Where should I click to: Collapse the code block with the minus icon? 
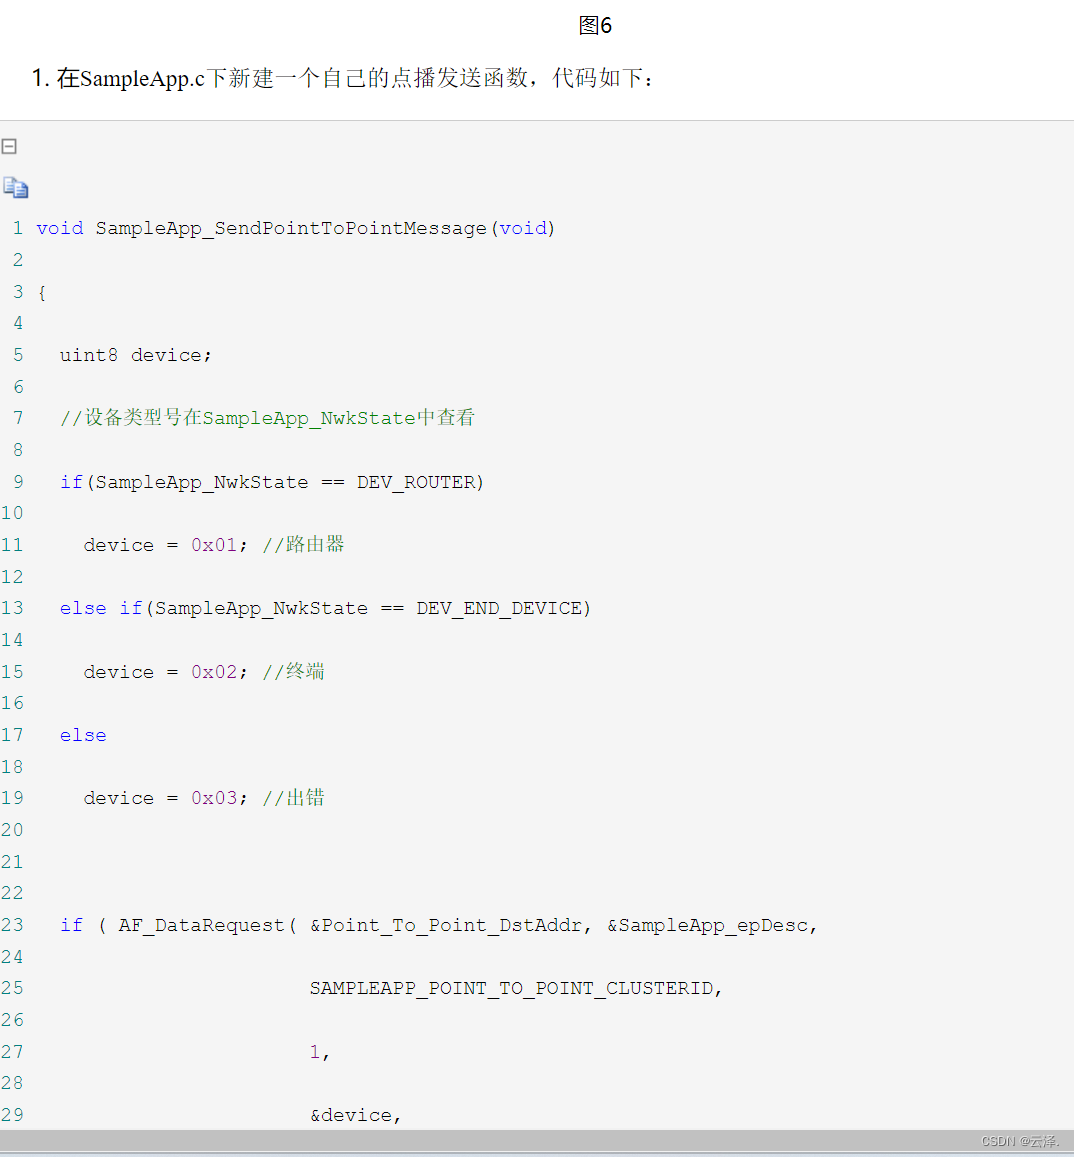(10, 146)
